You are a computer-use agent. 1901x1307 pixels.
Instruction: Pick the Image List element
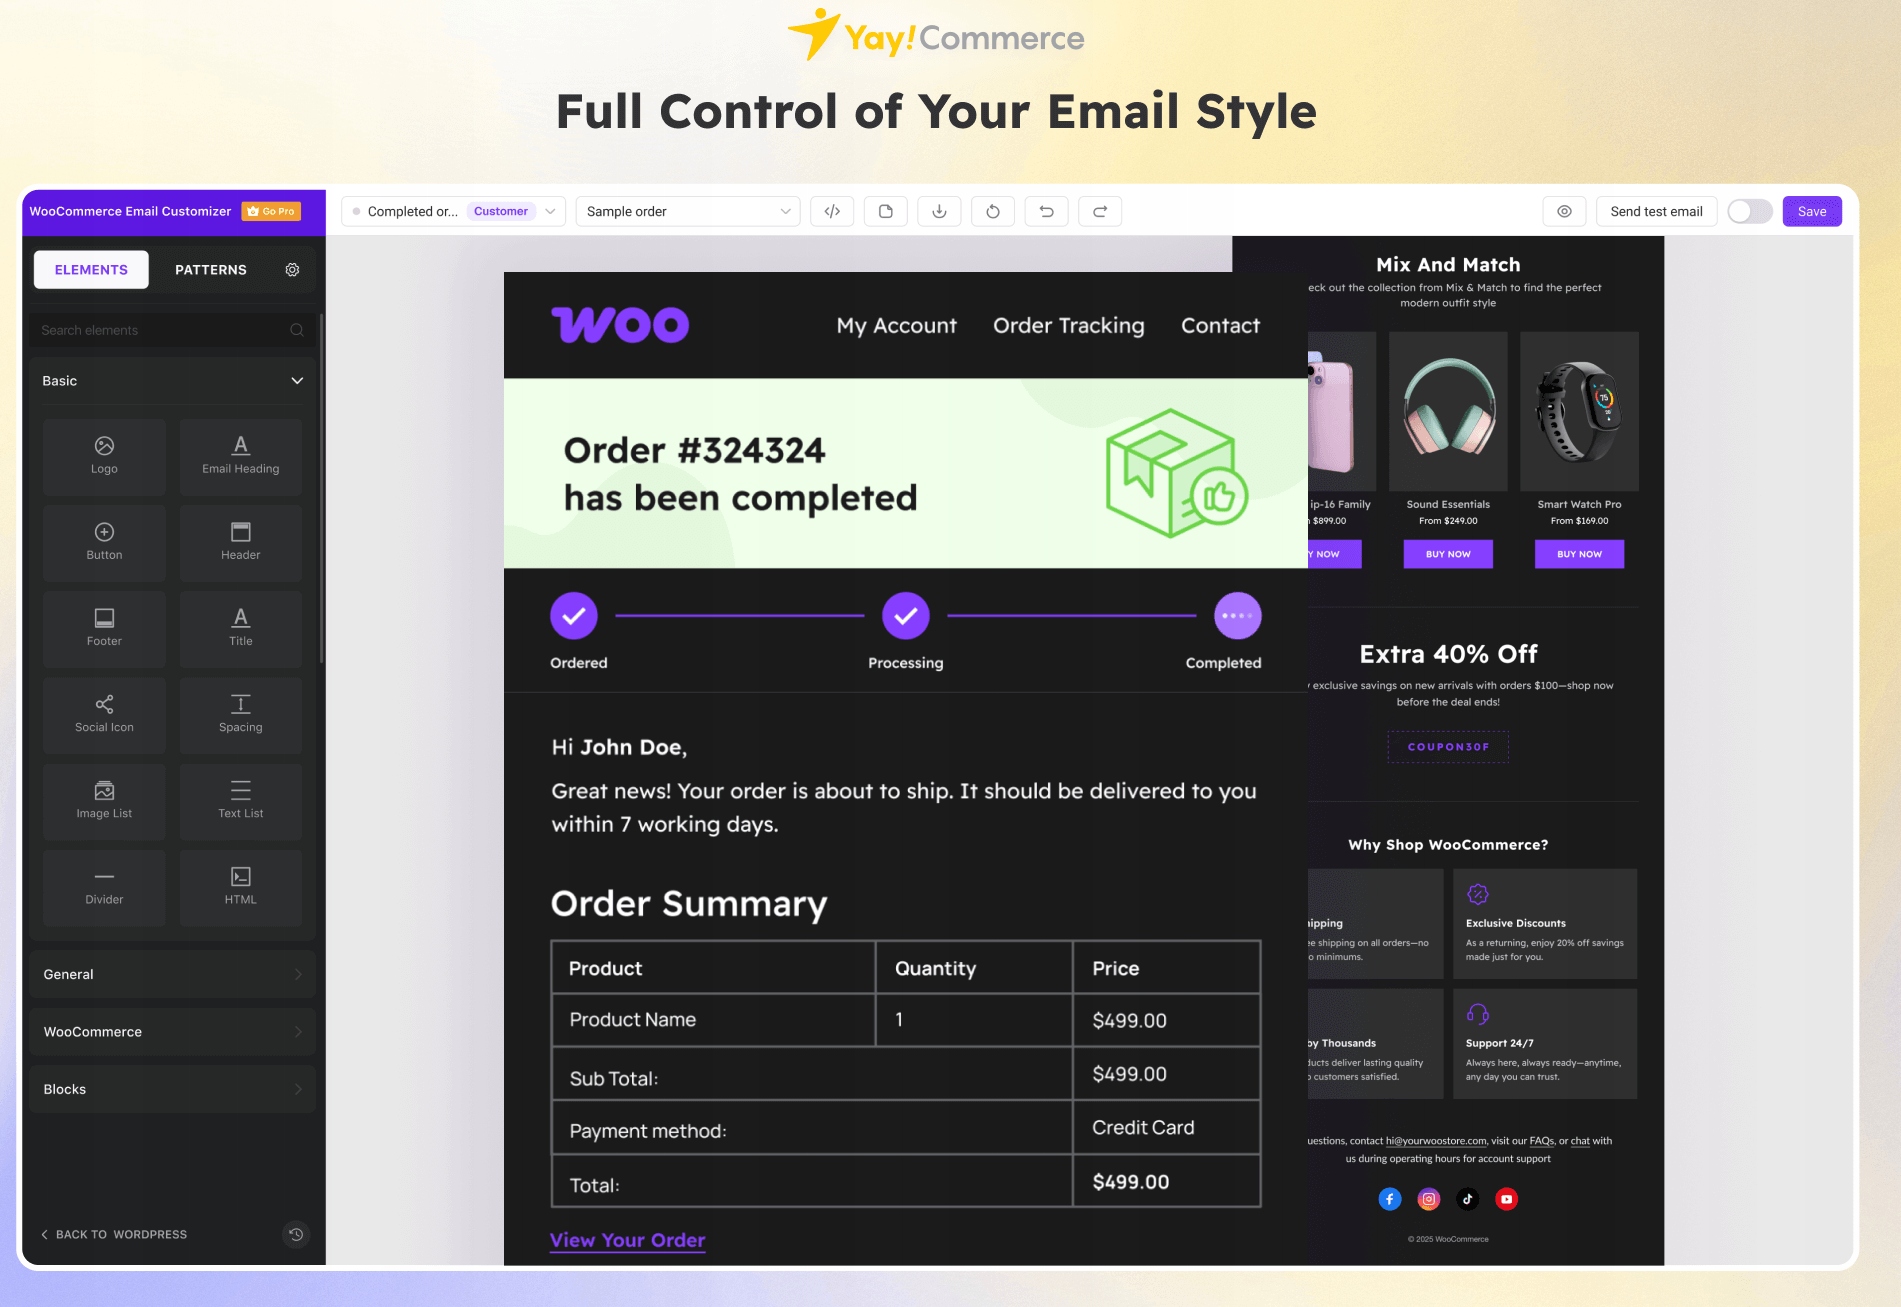(x=104, y=800)
